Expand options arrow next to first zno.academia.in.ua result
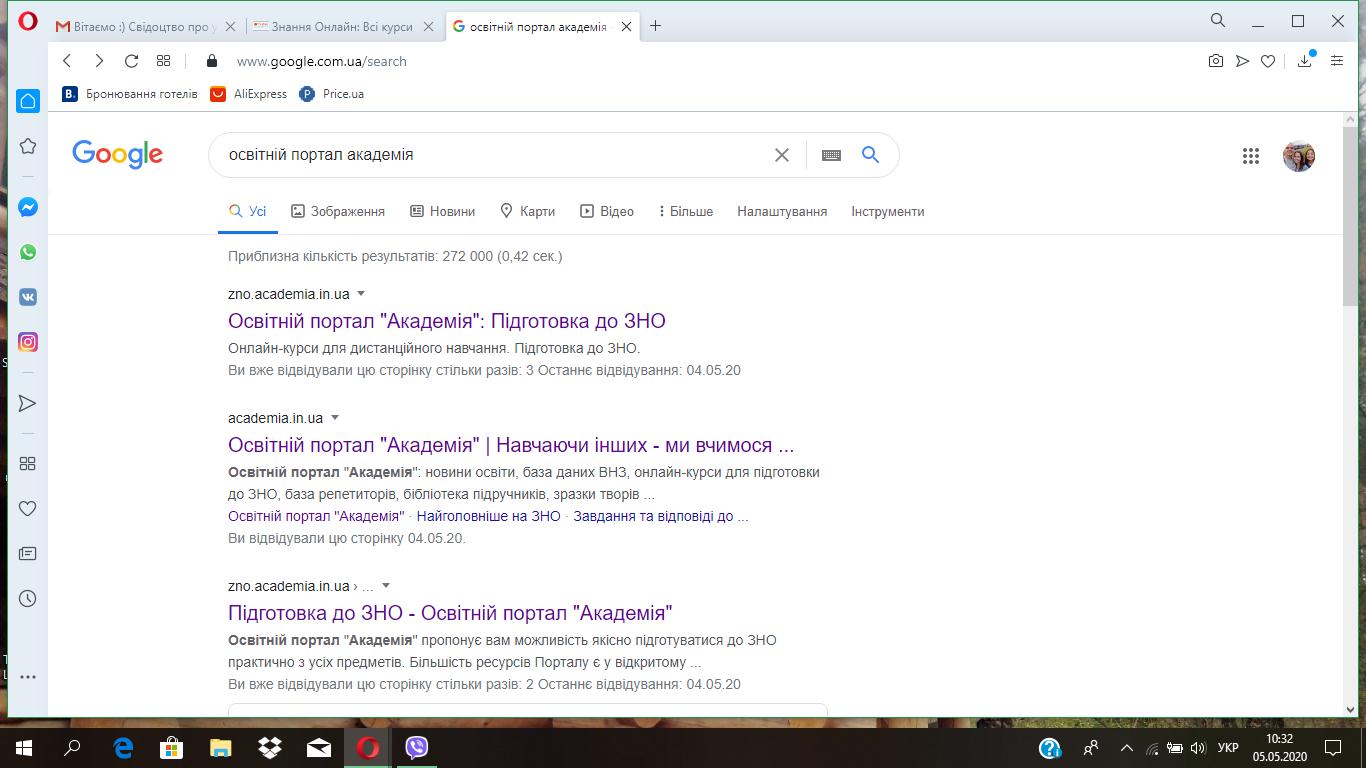The height and width of the screenshot is (768, 1366). coord(361,294)
